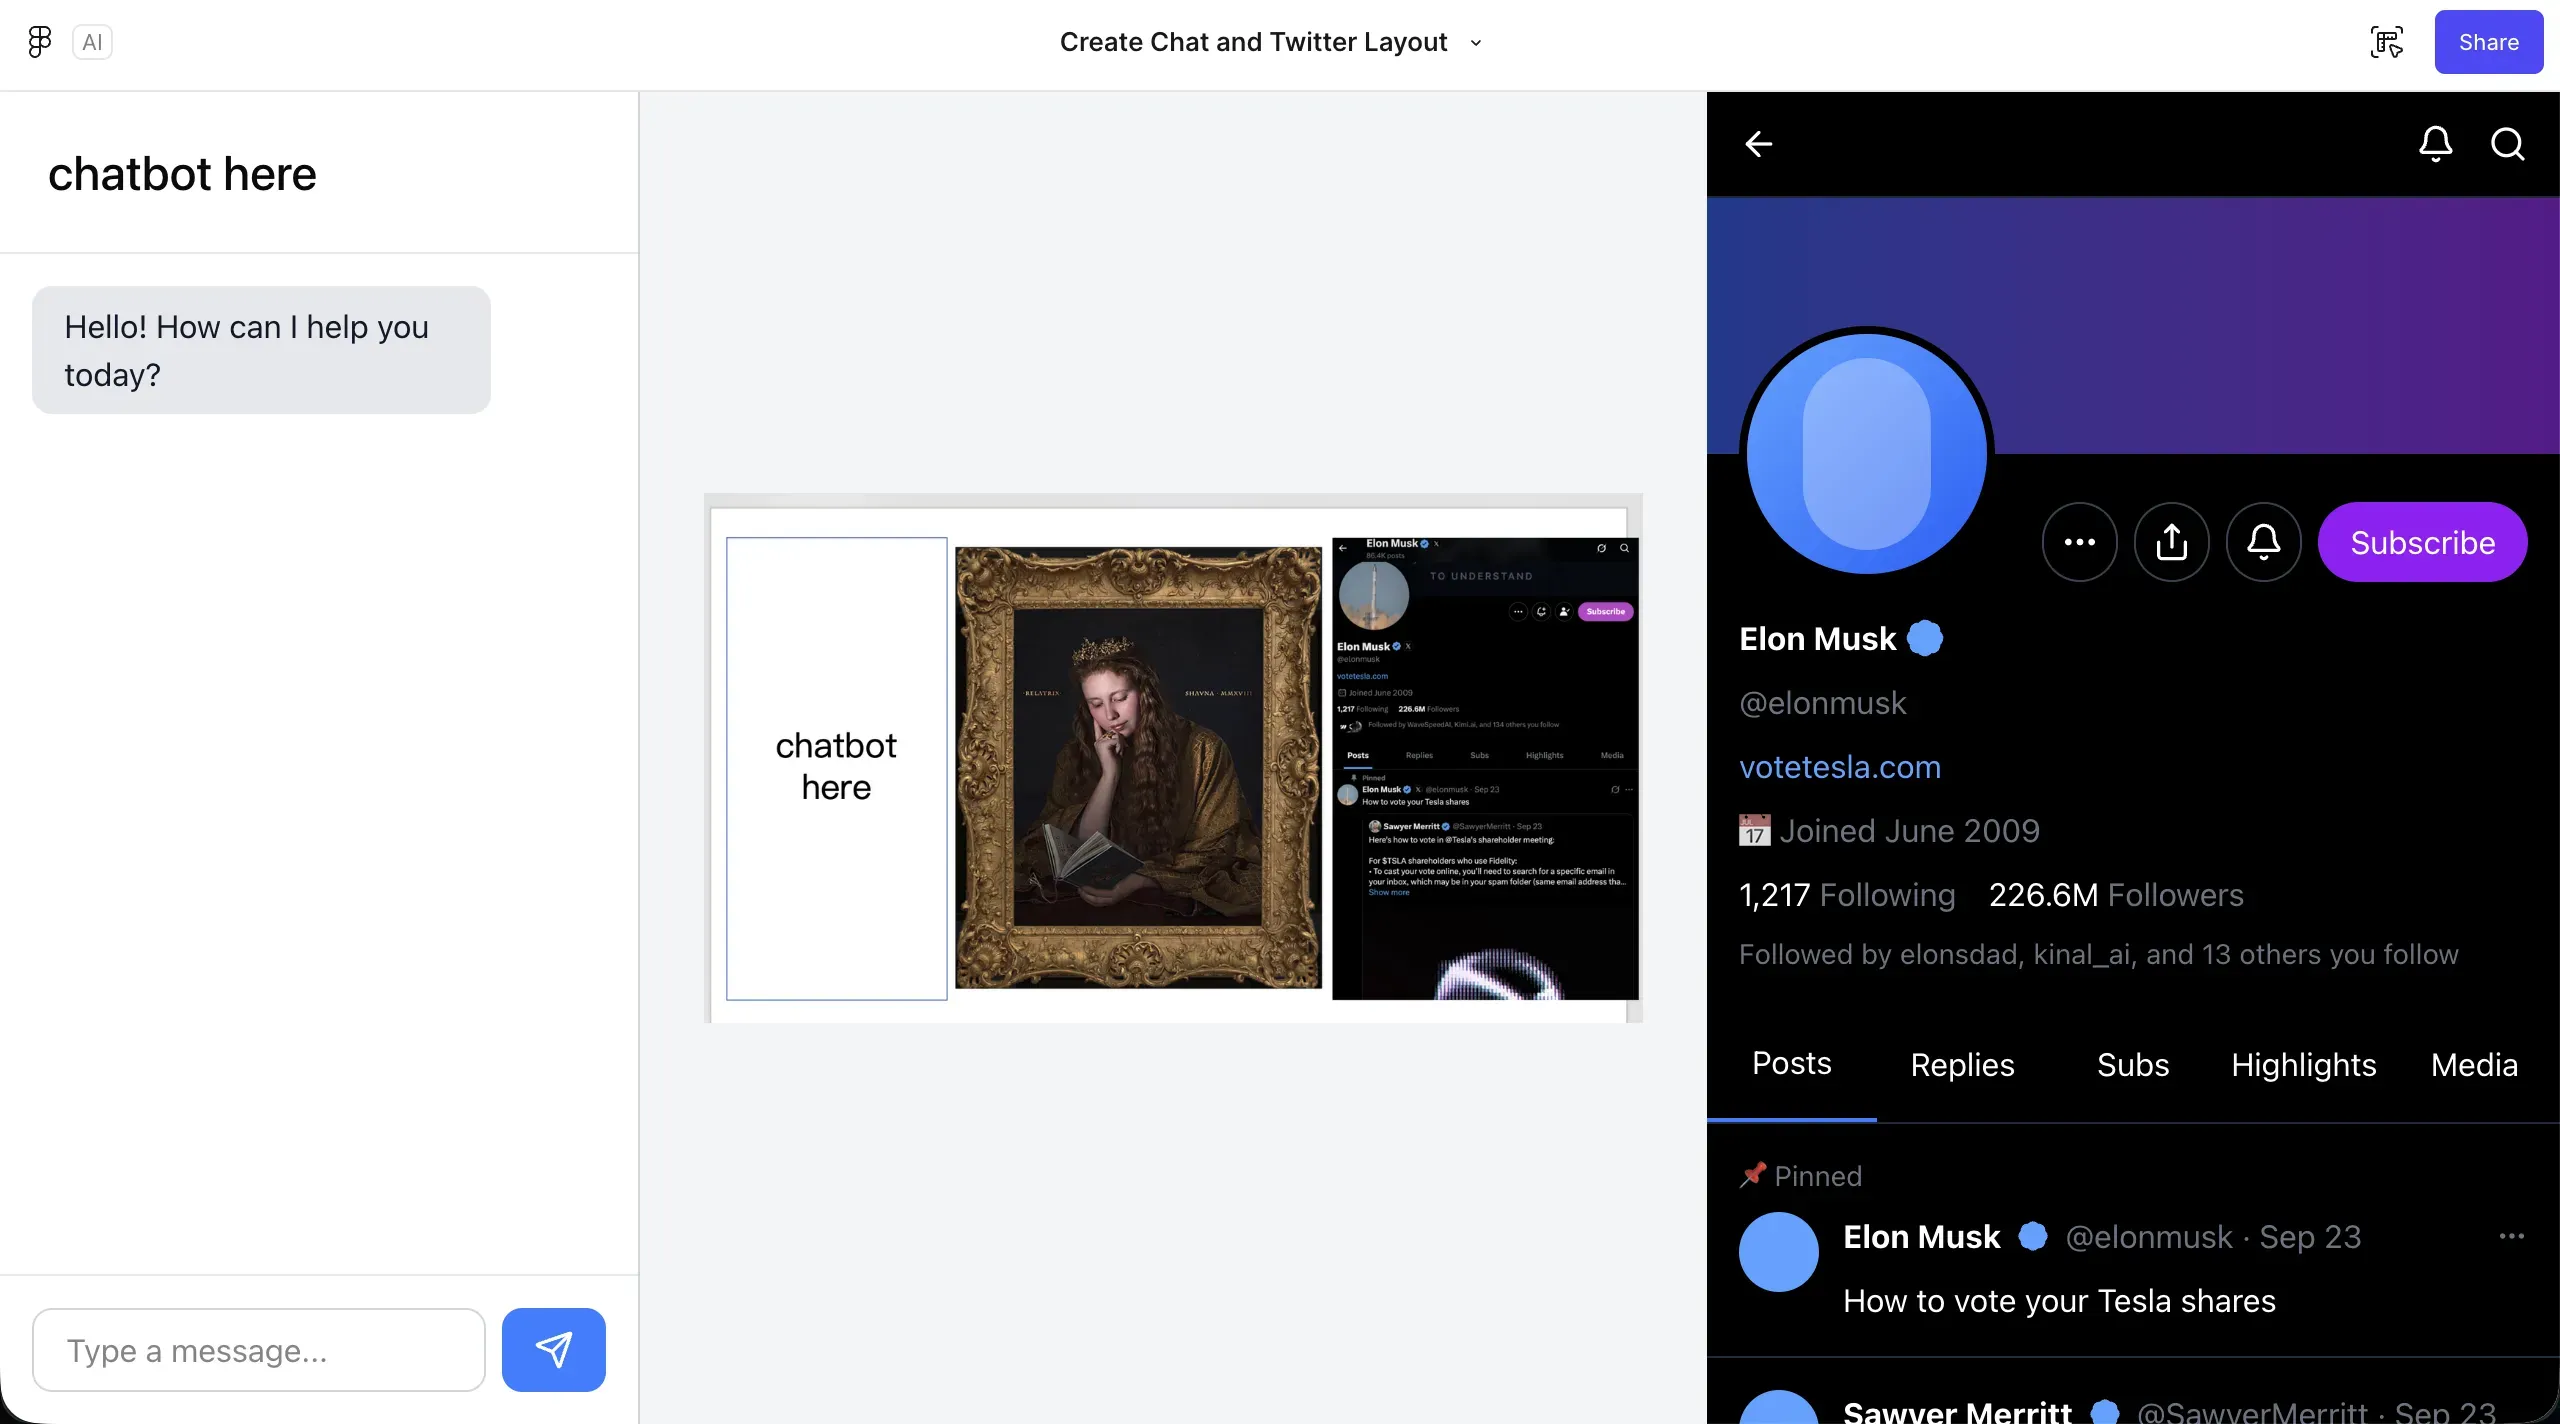Click the verified badge on pinned post
The width and height of the screenshot is (2560, 1424).
coord(2033,1237)
